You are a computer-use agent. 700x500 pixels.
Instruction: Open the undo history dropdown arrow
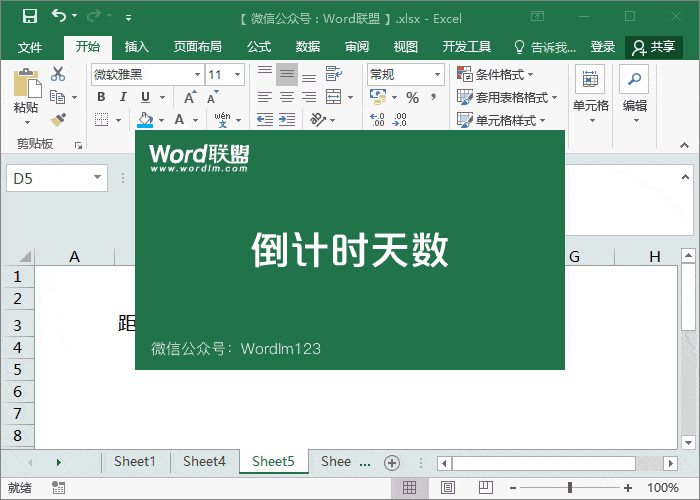tap(75, 16)
